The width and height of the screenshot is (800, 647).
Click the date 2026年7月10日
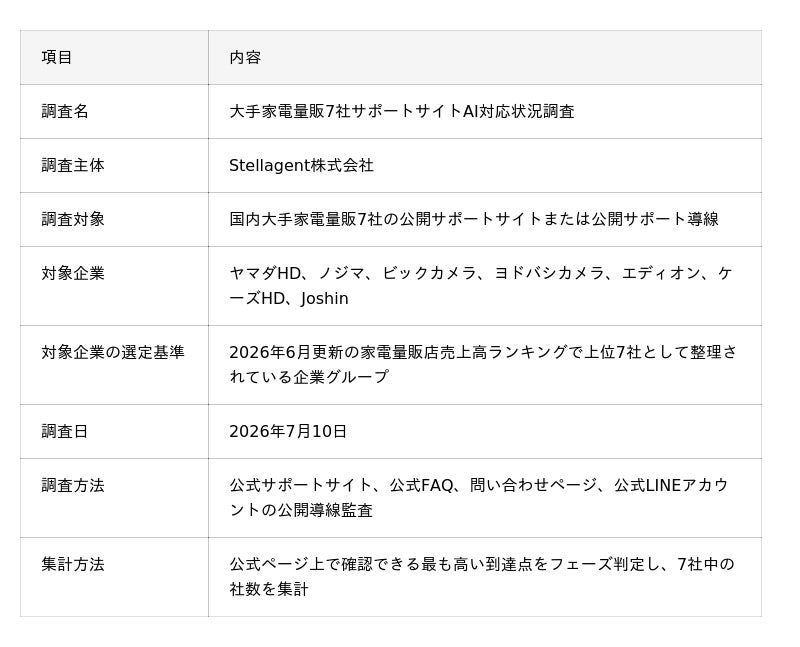click(x=288, y=432)
